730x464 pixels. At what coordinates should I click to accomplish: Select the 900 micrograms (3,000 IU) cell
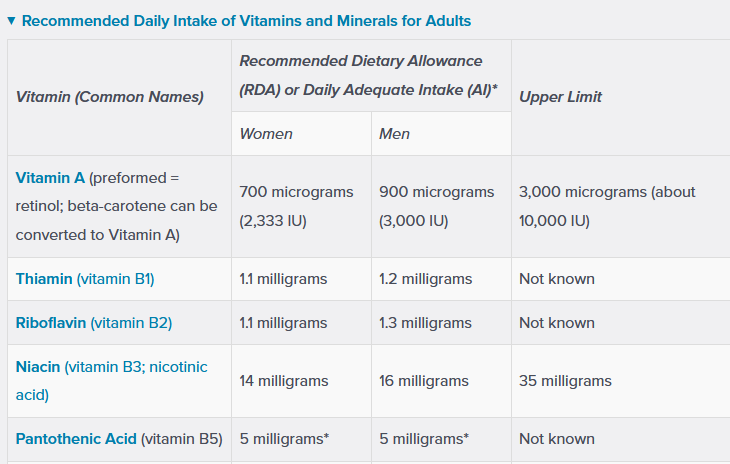(x=441, y=206)
